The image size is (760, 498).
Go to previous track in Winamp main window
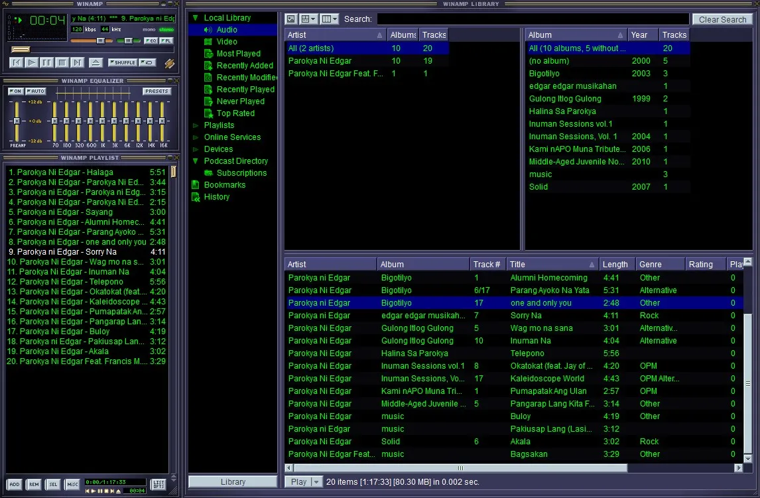16,63
